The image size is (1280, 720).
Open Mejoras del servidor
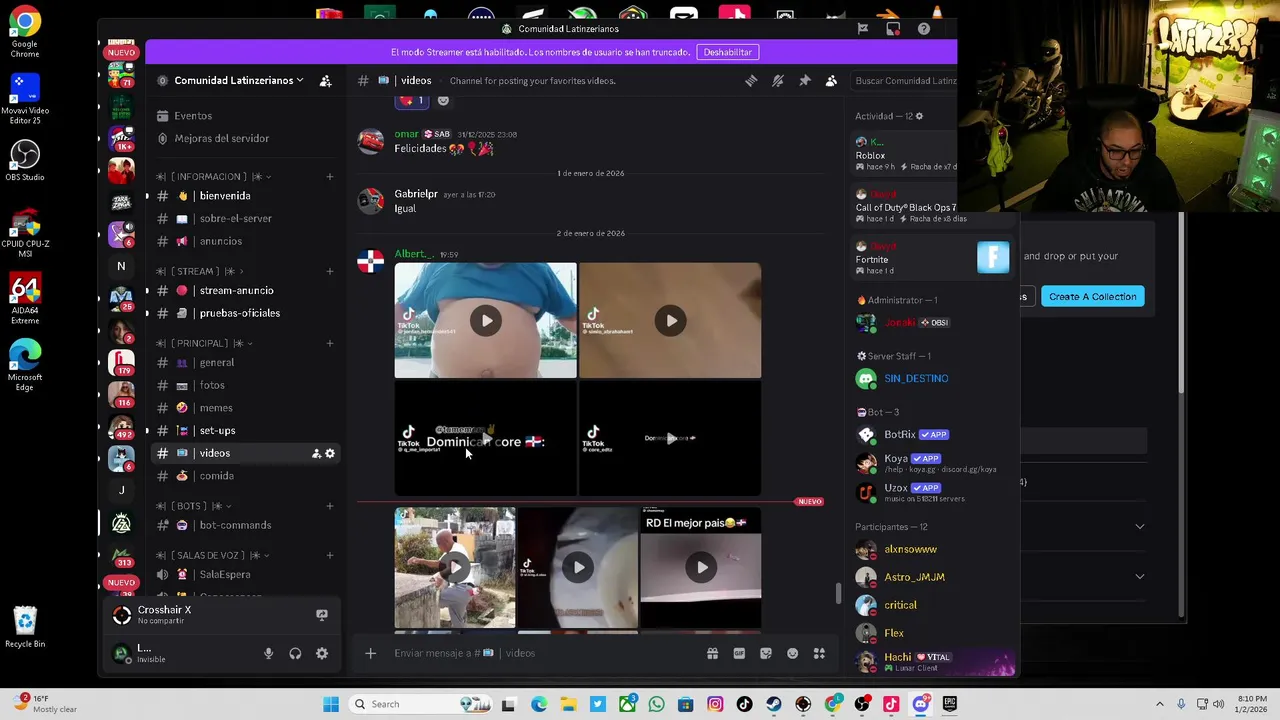(x=221, y=138)
